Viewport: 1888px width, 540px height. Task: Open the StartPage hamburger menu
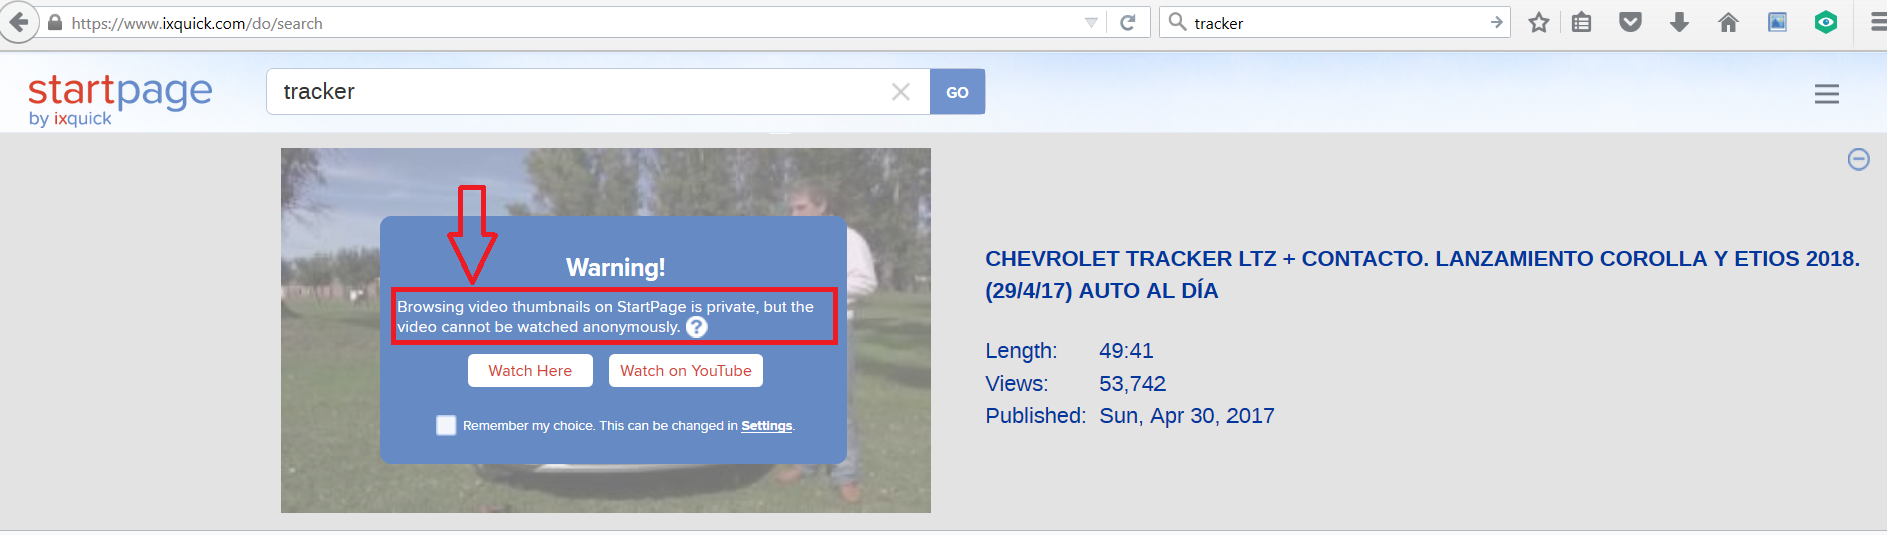pyautogui.click(x=1827, y=94)
